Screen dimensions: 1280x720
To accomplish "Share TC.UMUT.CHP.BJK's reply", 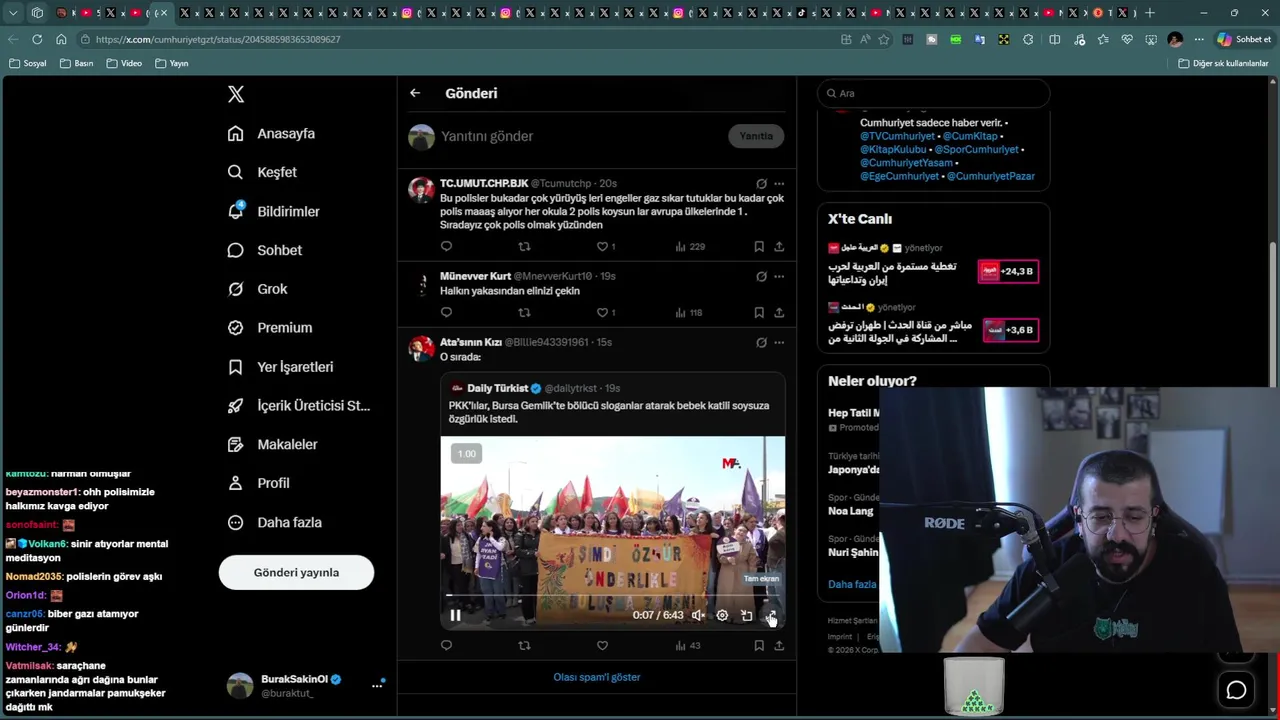I will click(x=779, y=246).
